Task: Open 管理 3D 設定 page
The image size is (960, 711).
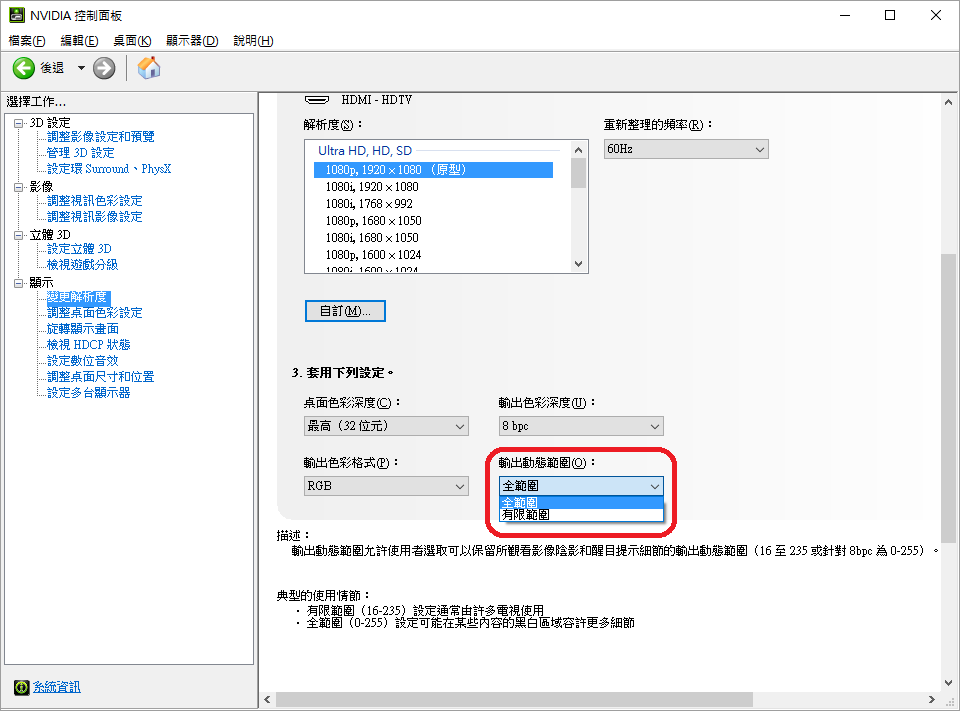Action: (x=81, y=152)
